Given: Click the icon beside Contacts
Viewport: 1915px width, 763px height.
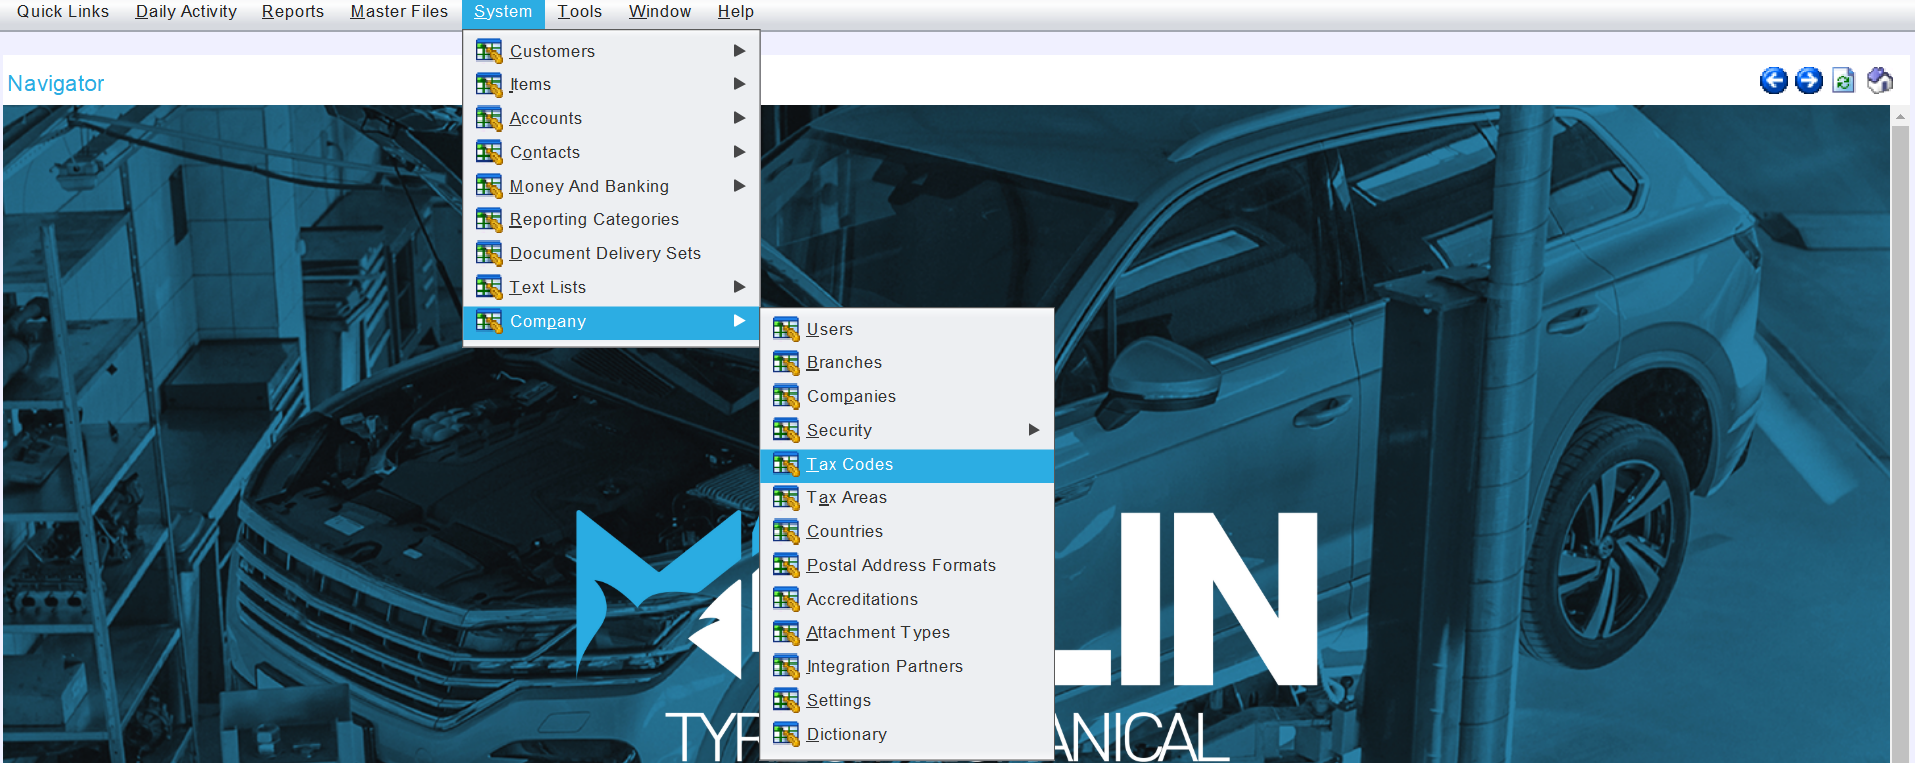Looking at the screenshot, I should (489, 152).
